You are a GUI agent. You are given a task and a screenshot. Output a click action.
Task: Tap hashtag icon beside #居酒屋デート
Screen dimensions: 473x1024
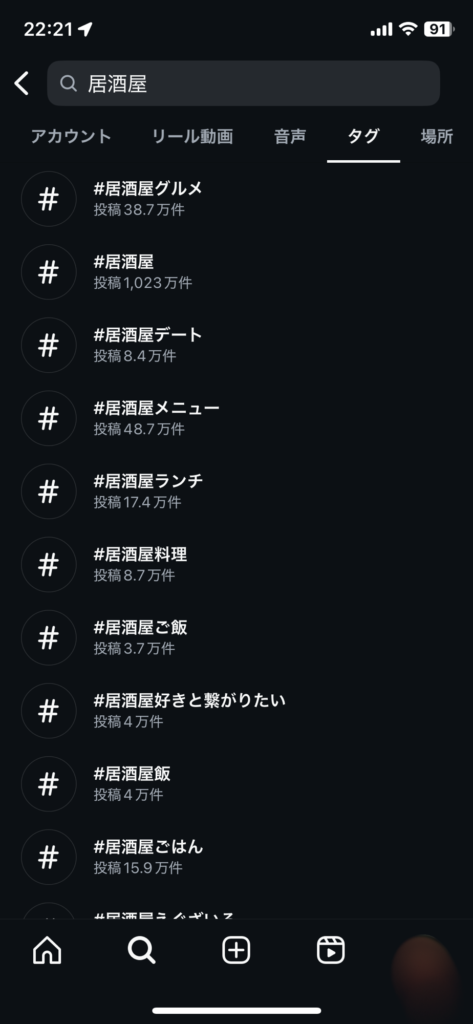[48, 345]
